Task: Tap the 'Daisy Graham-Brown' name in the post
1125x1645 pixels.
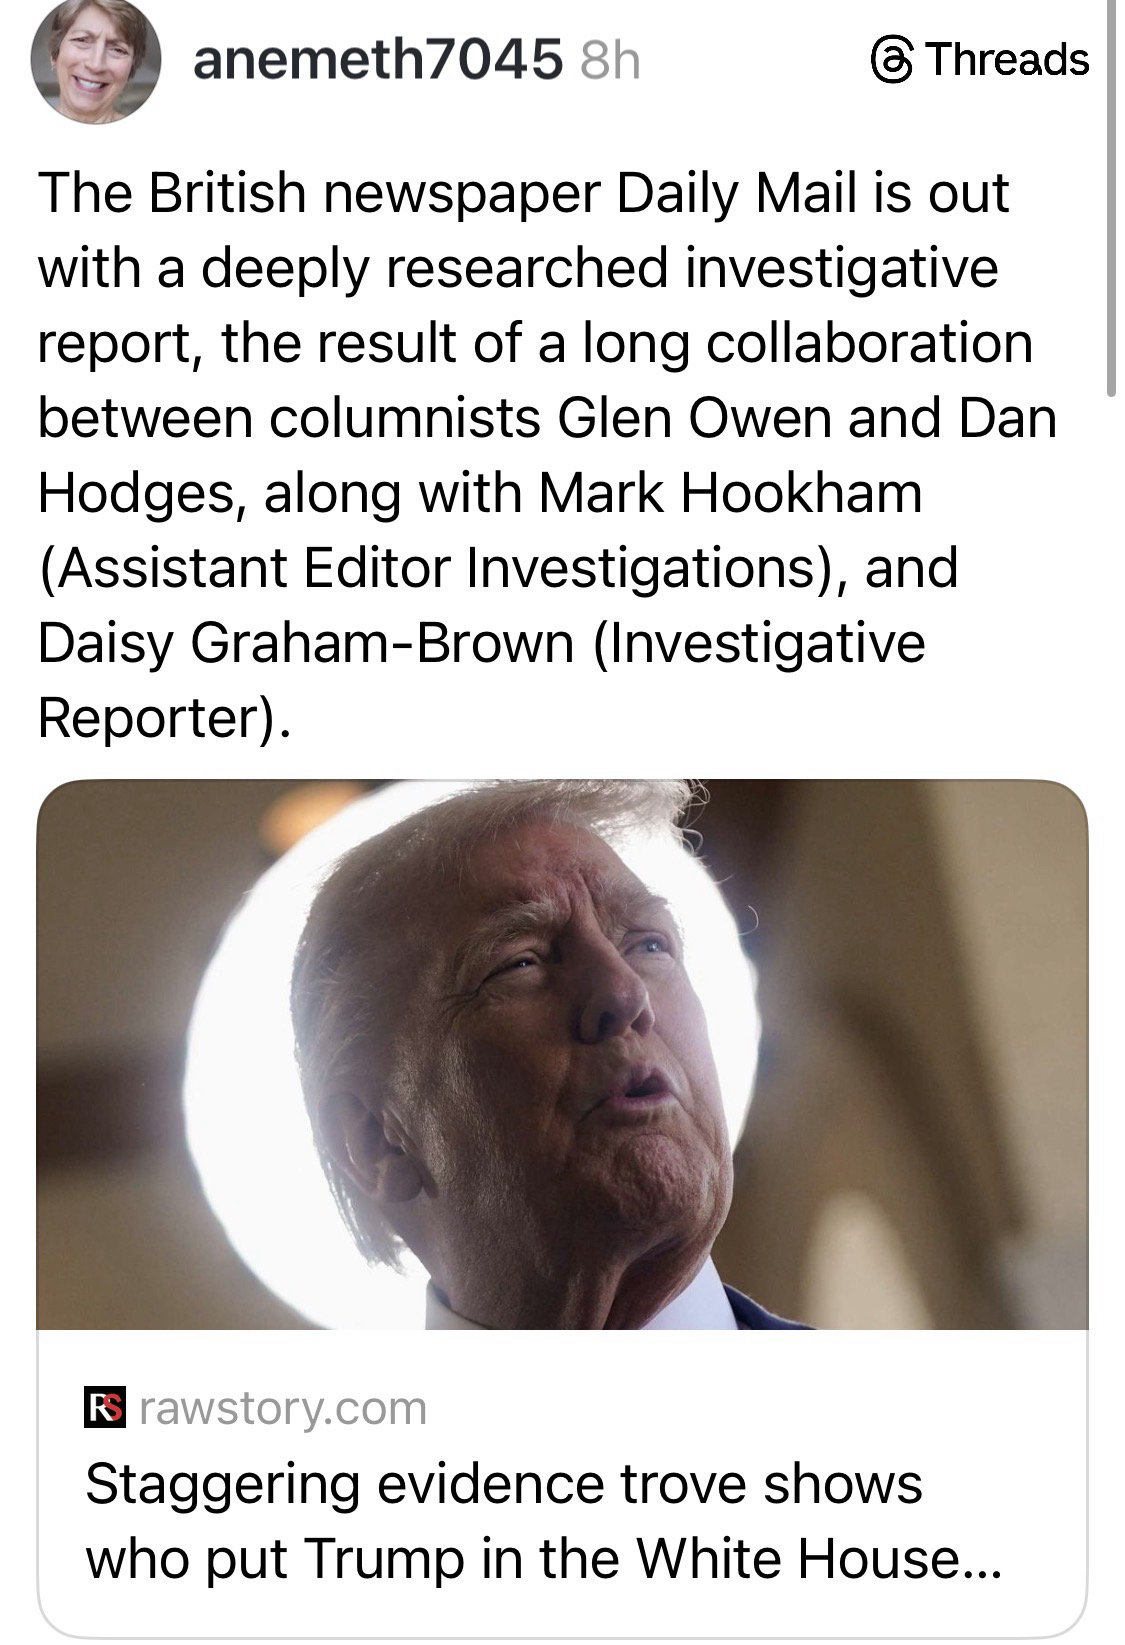Action: click(306, 643)
